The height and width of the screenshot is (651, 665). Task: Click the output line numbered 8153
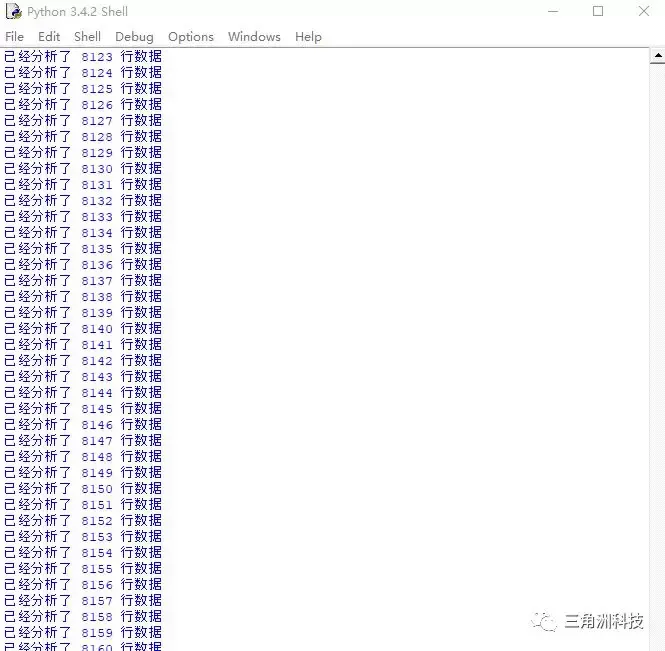point(83,536)
